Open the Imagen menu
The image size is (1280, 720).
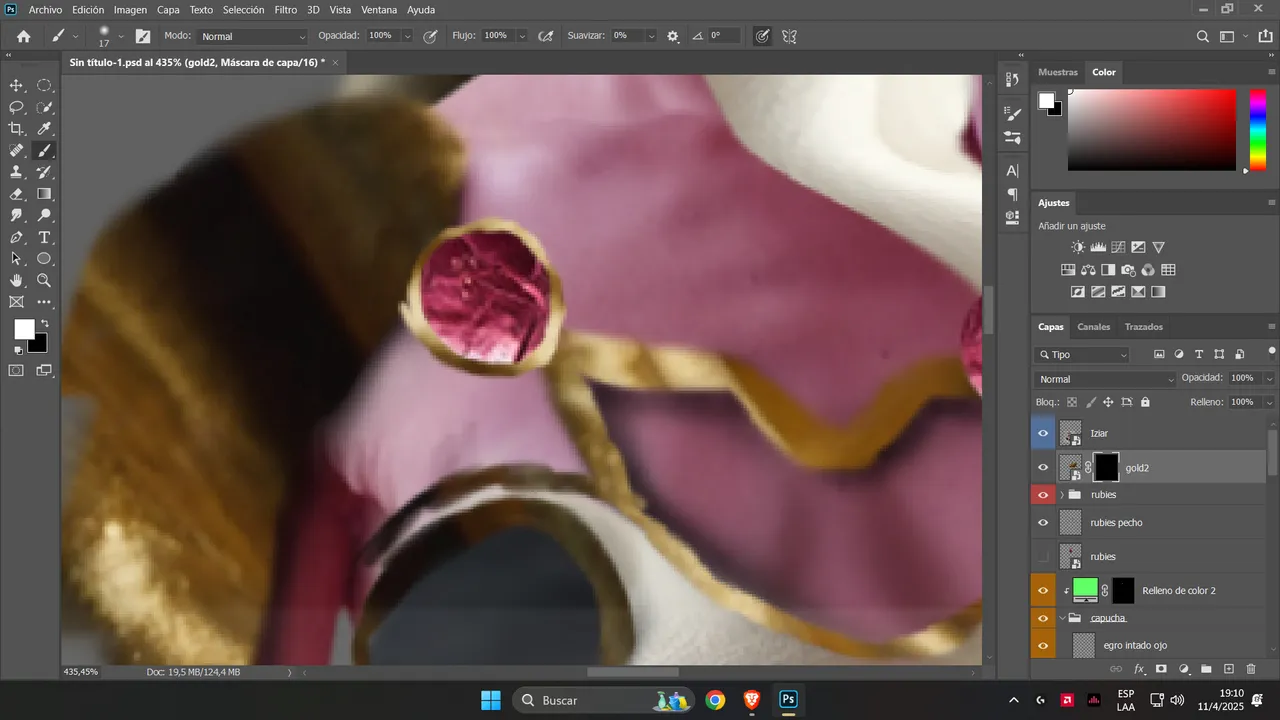pyautogui.click(x=130, y=9)
